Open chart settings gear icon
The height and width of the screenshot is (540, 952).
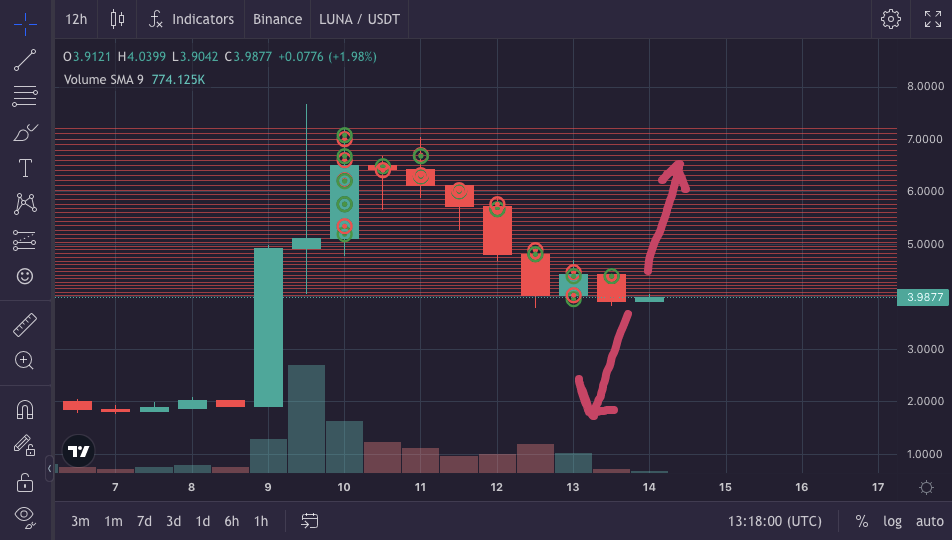890,19
